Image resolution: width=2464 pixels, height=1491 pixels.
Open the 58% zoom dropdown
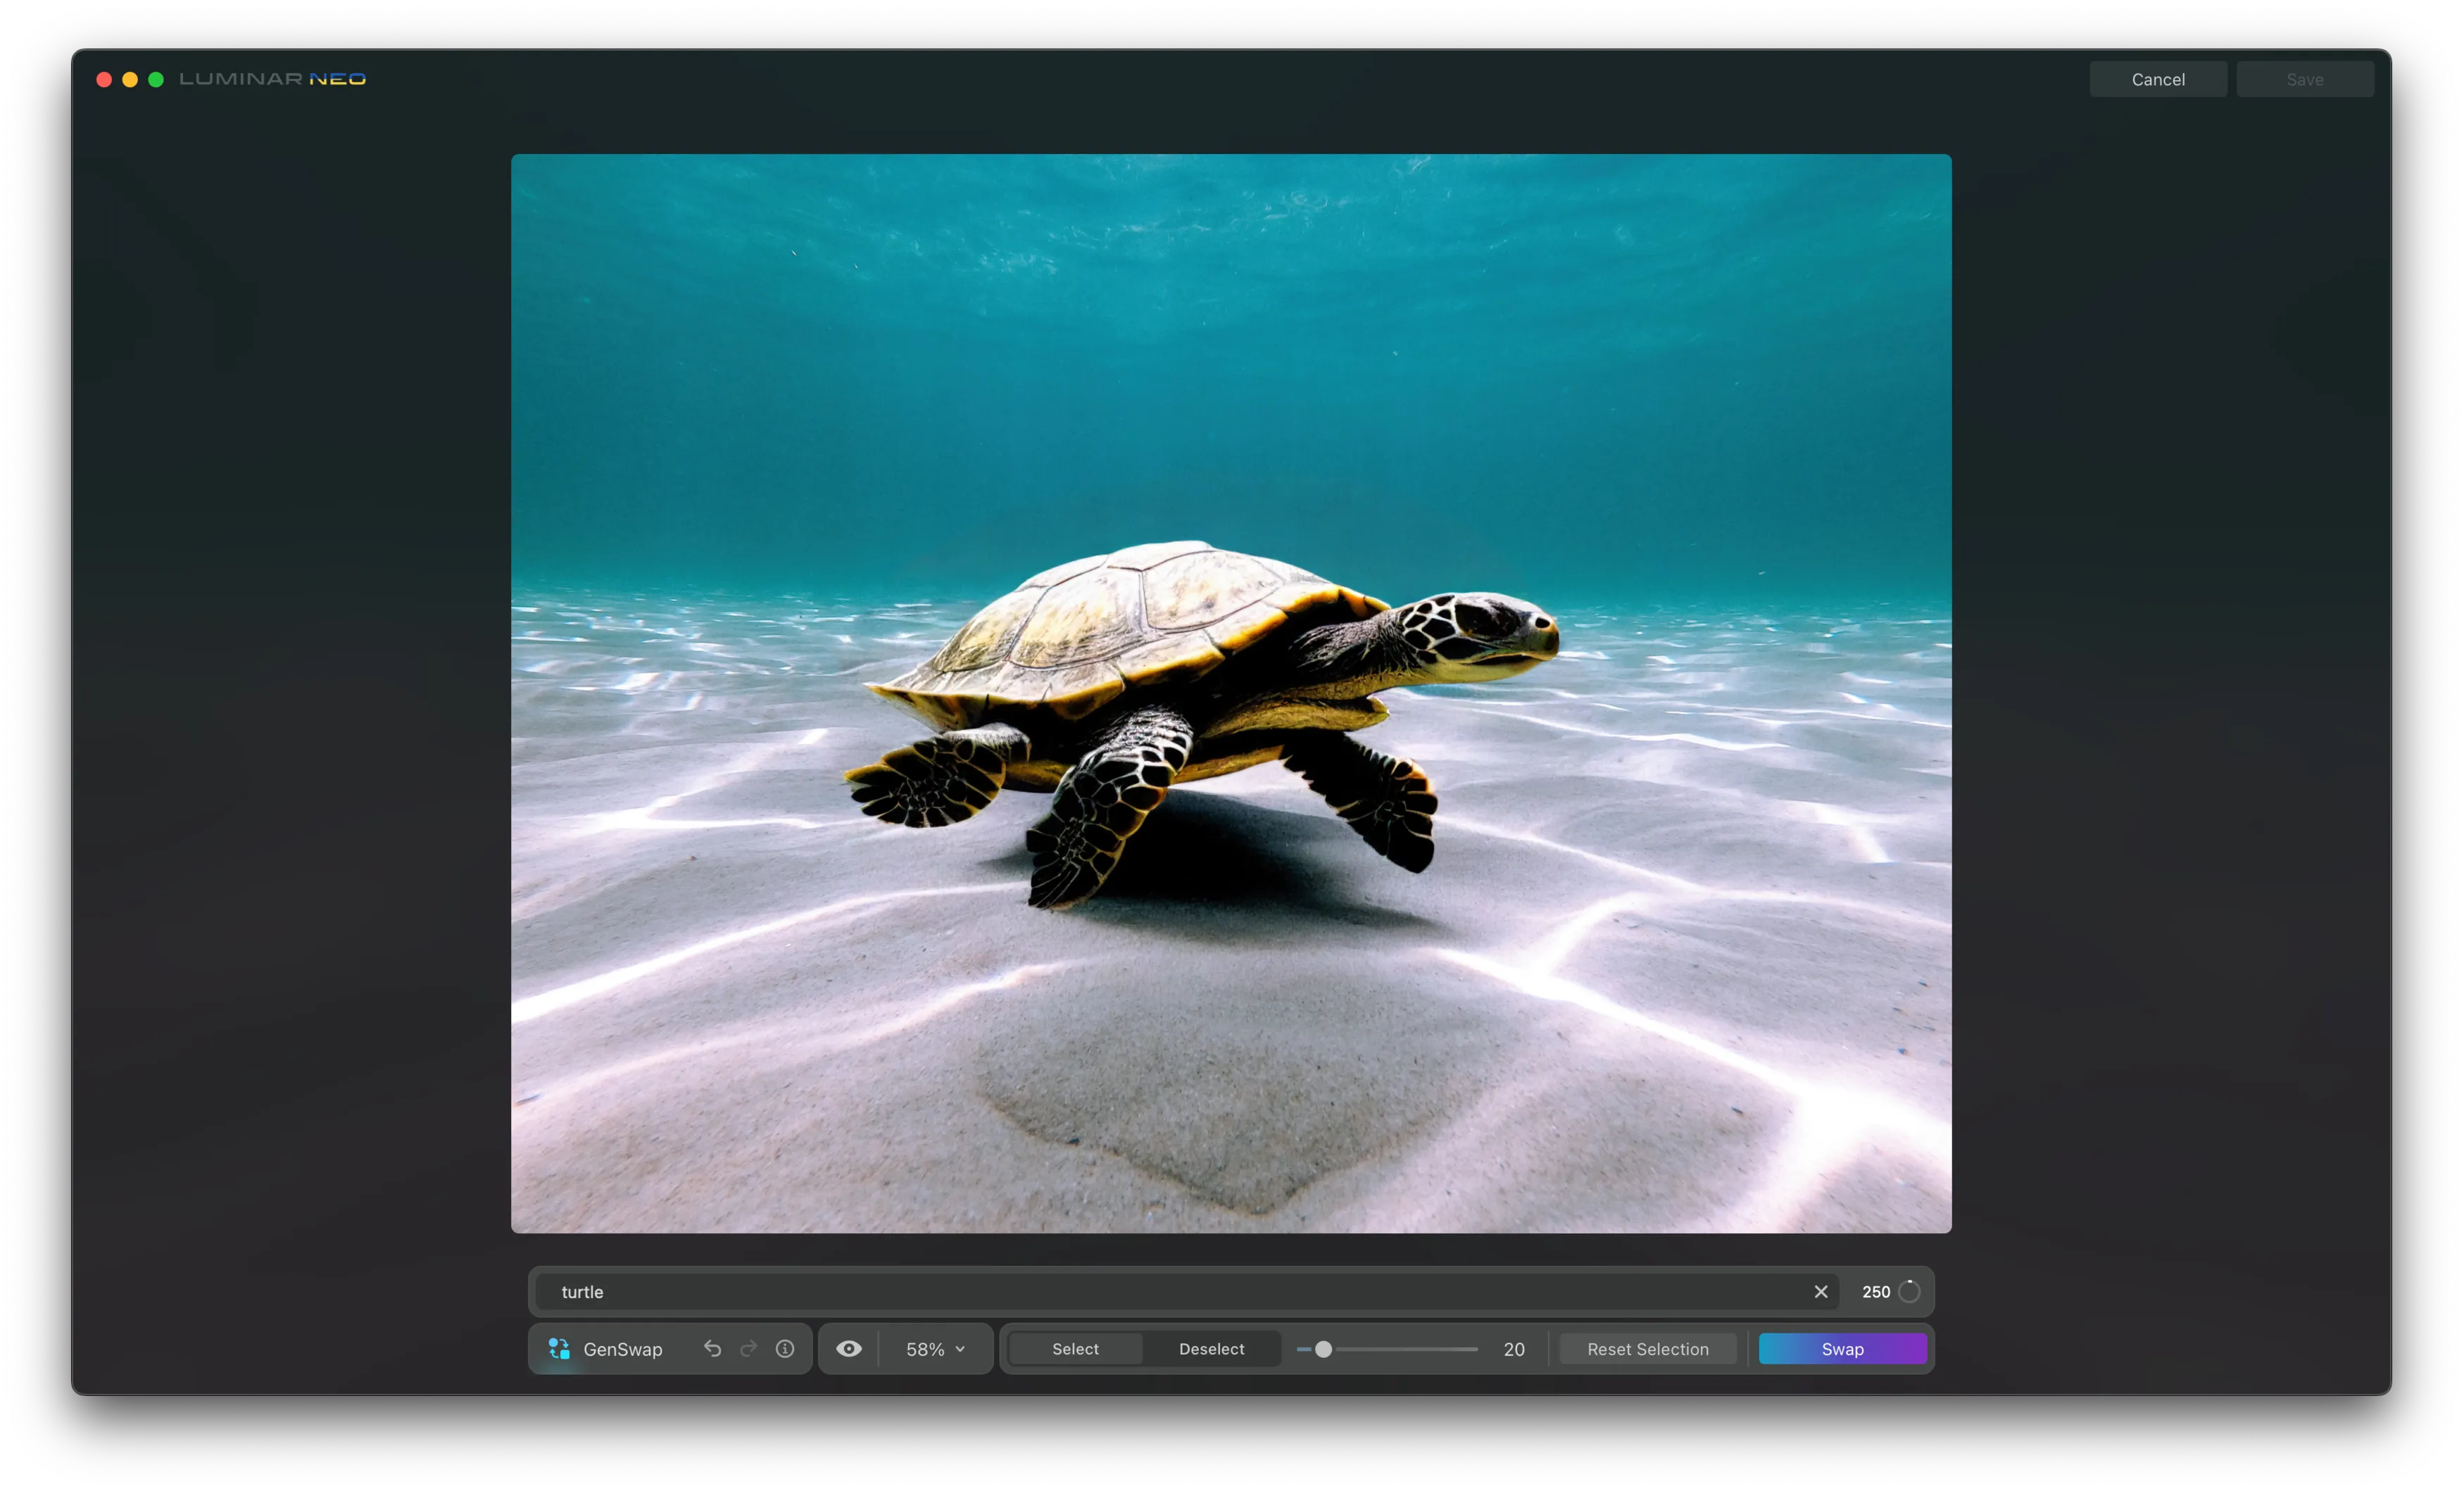925,1349
